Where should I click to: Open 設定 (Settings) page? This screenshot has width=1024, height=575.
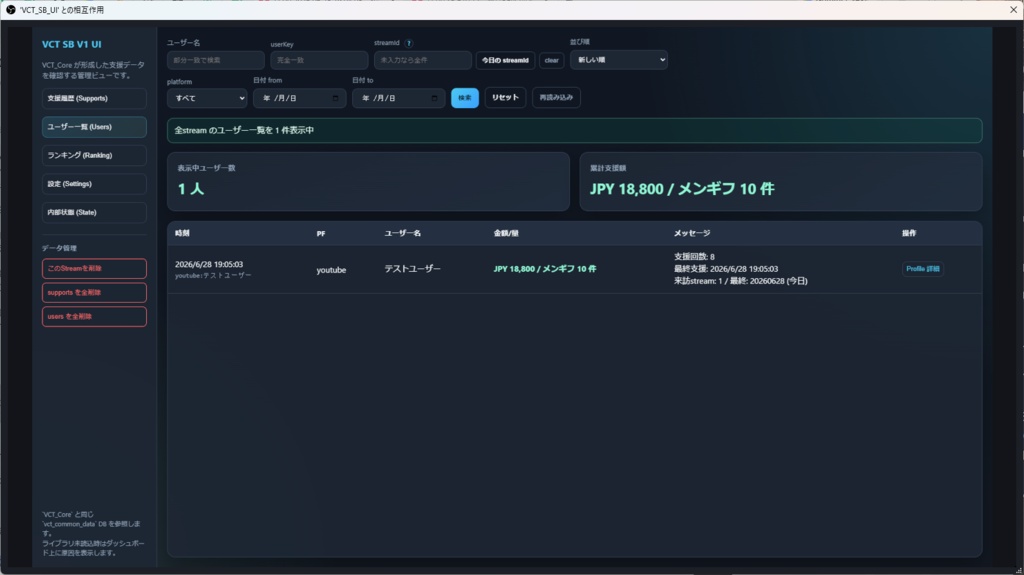click(94, 184)
